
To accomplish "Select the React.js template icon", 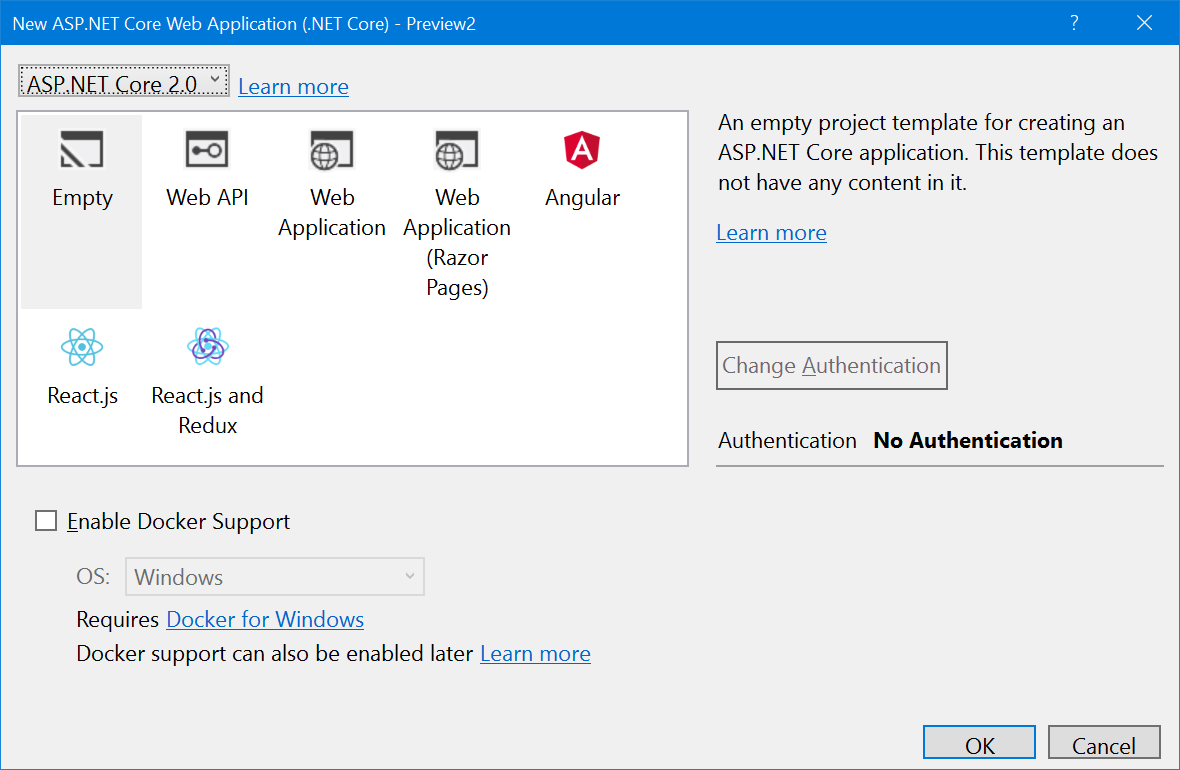I will click(81, 347).
